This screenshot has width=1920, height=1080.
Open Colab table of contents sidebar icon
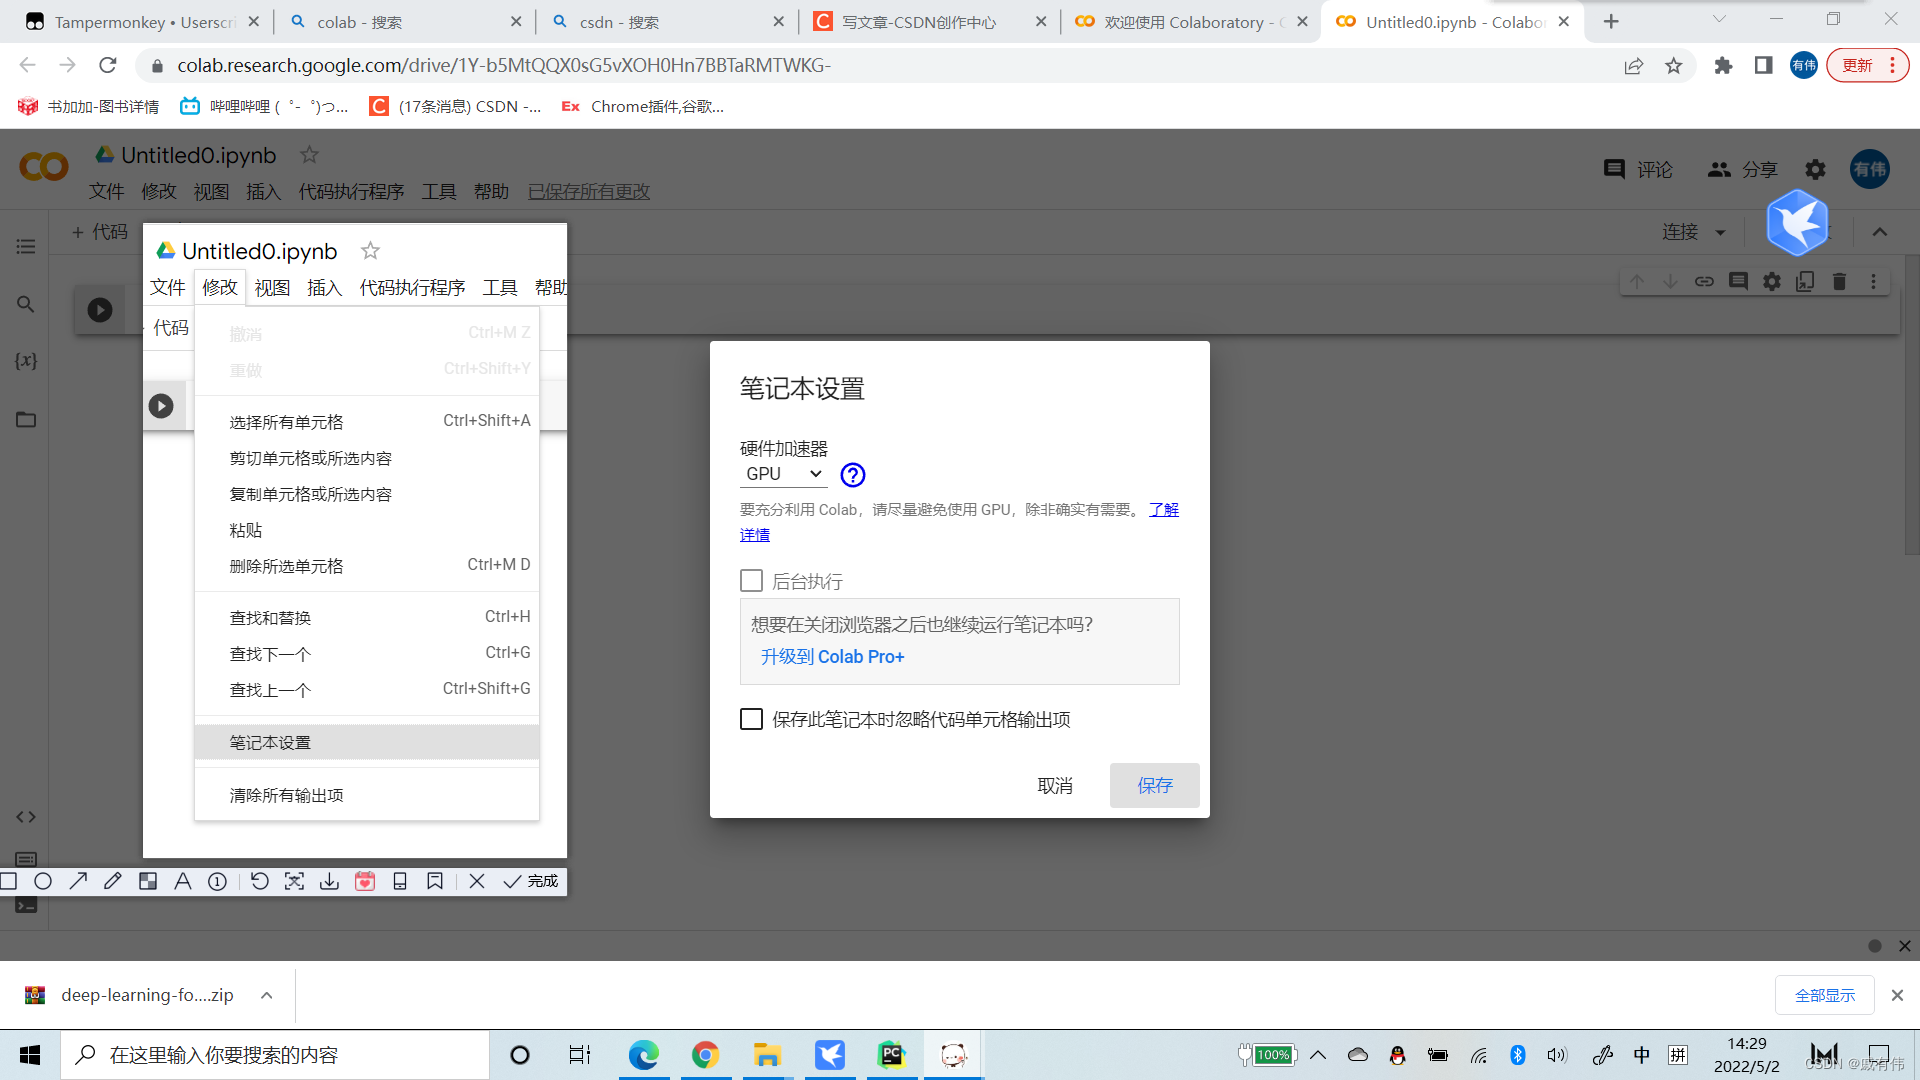(26, 246)
